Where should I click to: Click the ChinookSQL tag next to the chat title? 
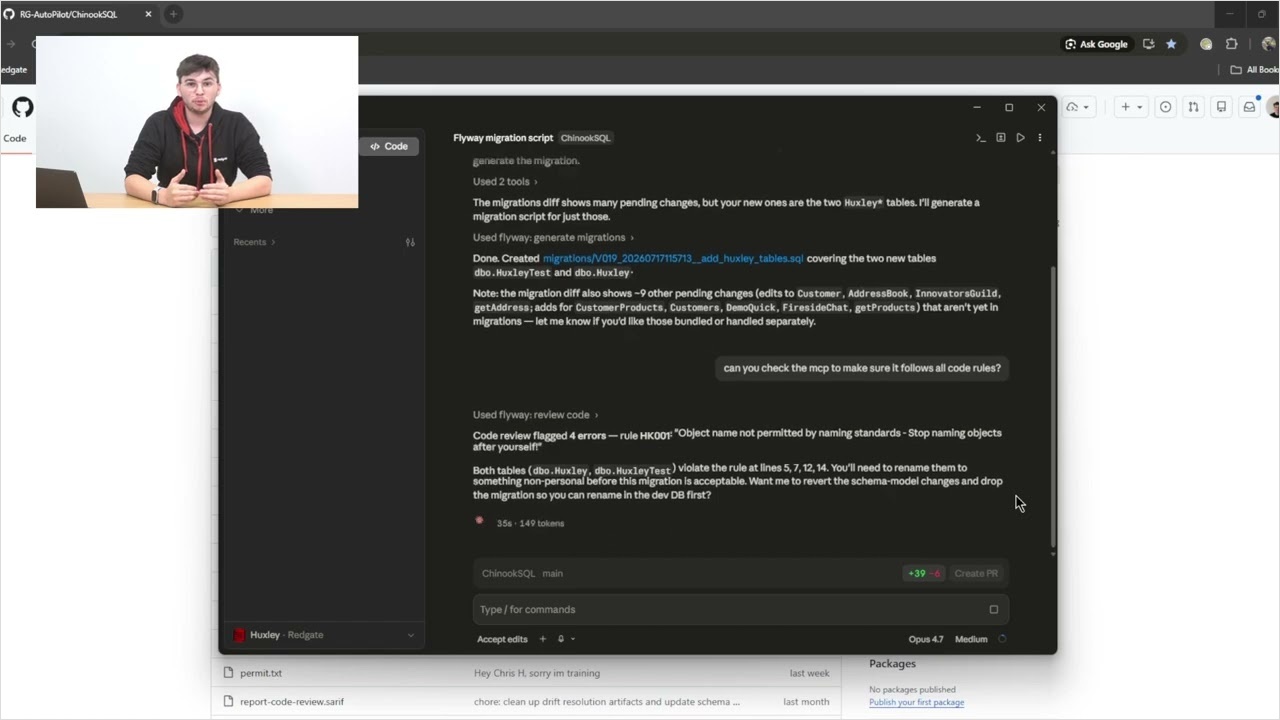pos(585,138)
